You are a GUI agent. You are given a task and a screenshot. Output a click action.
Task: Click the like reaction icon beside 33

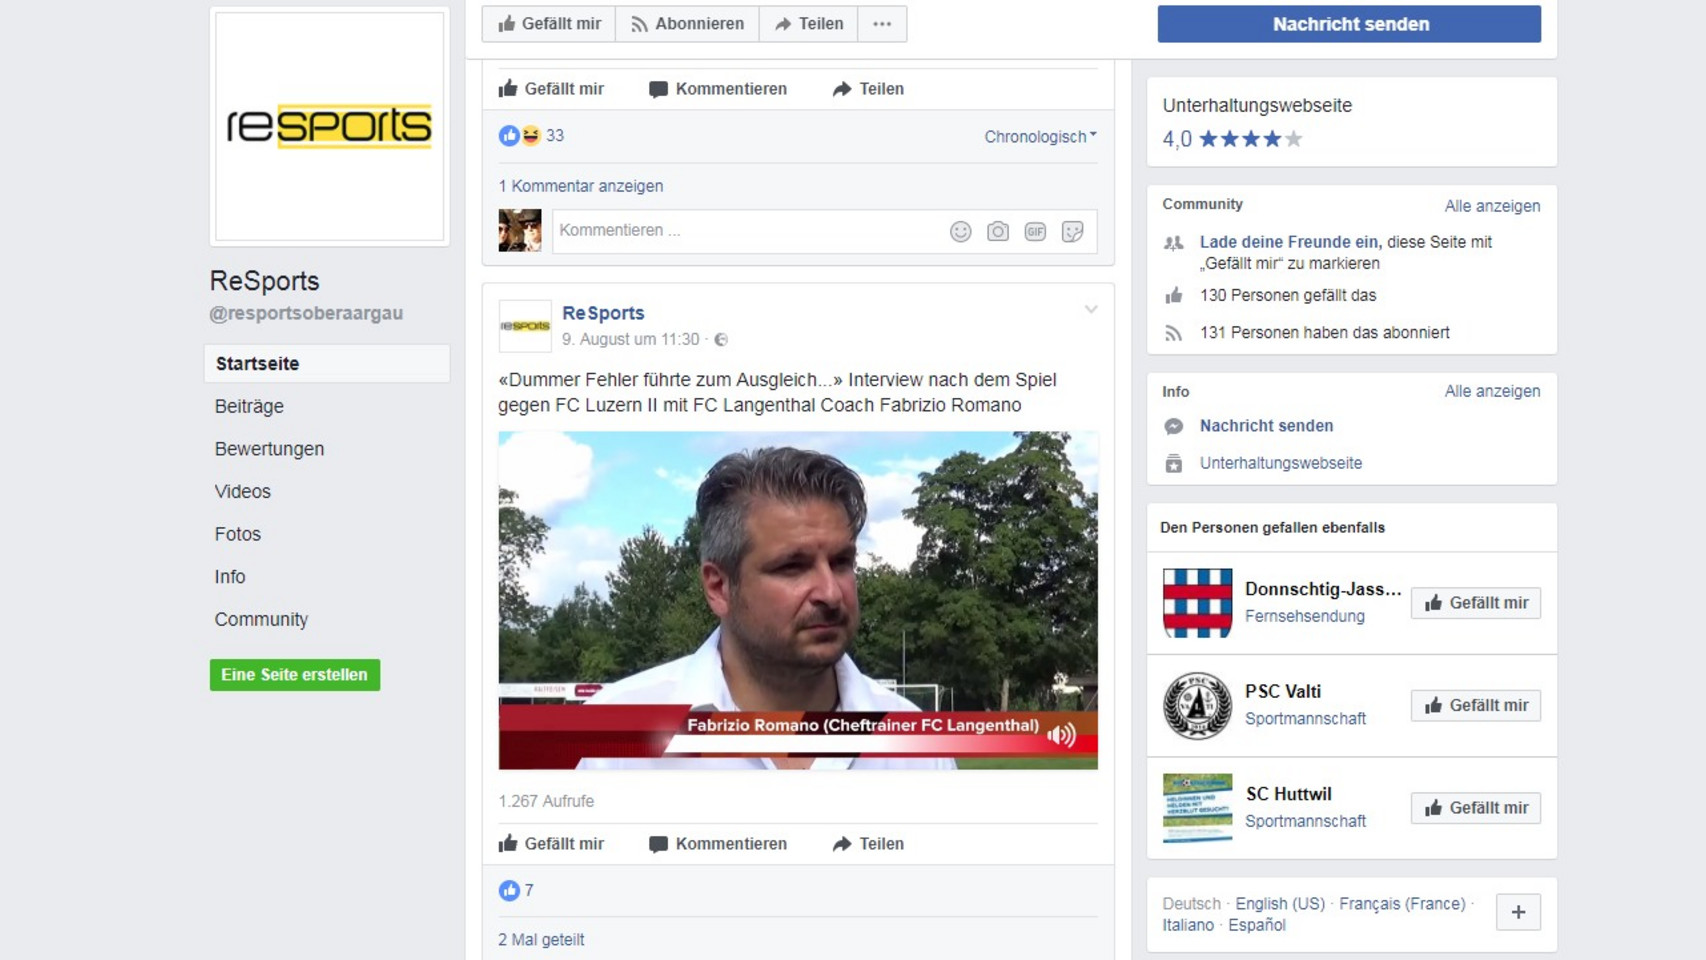pos(509,135)
